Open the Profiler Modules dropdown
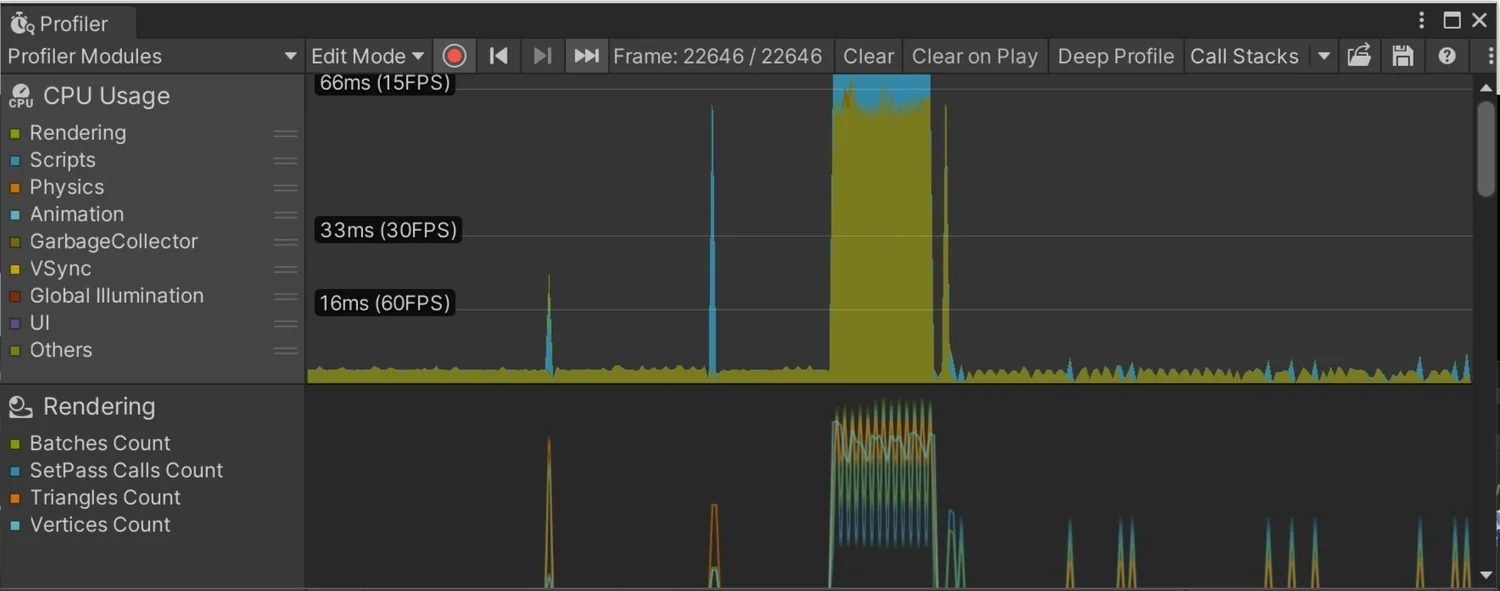This screenshot has width=1500, height=591. click(x=152, y=56)
